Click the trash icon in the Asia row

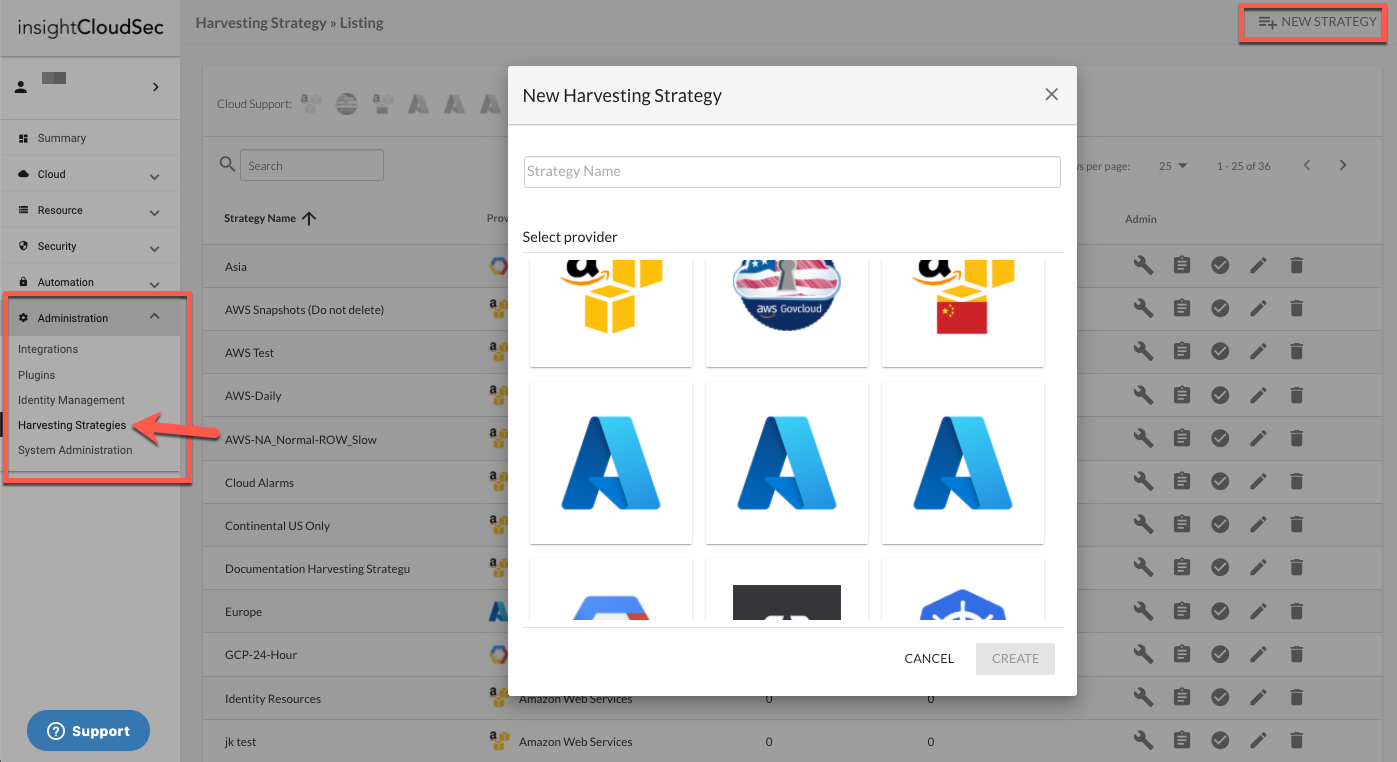pos(1296,265)
